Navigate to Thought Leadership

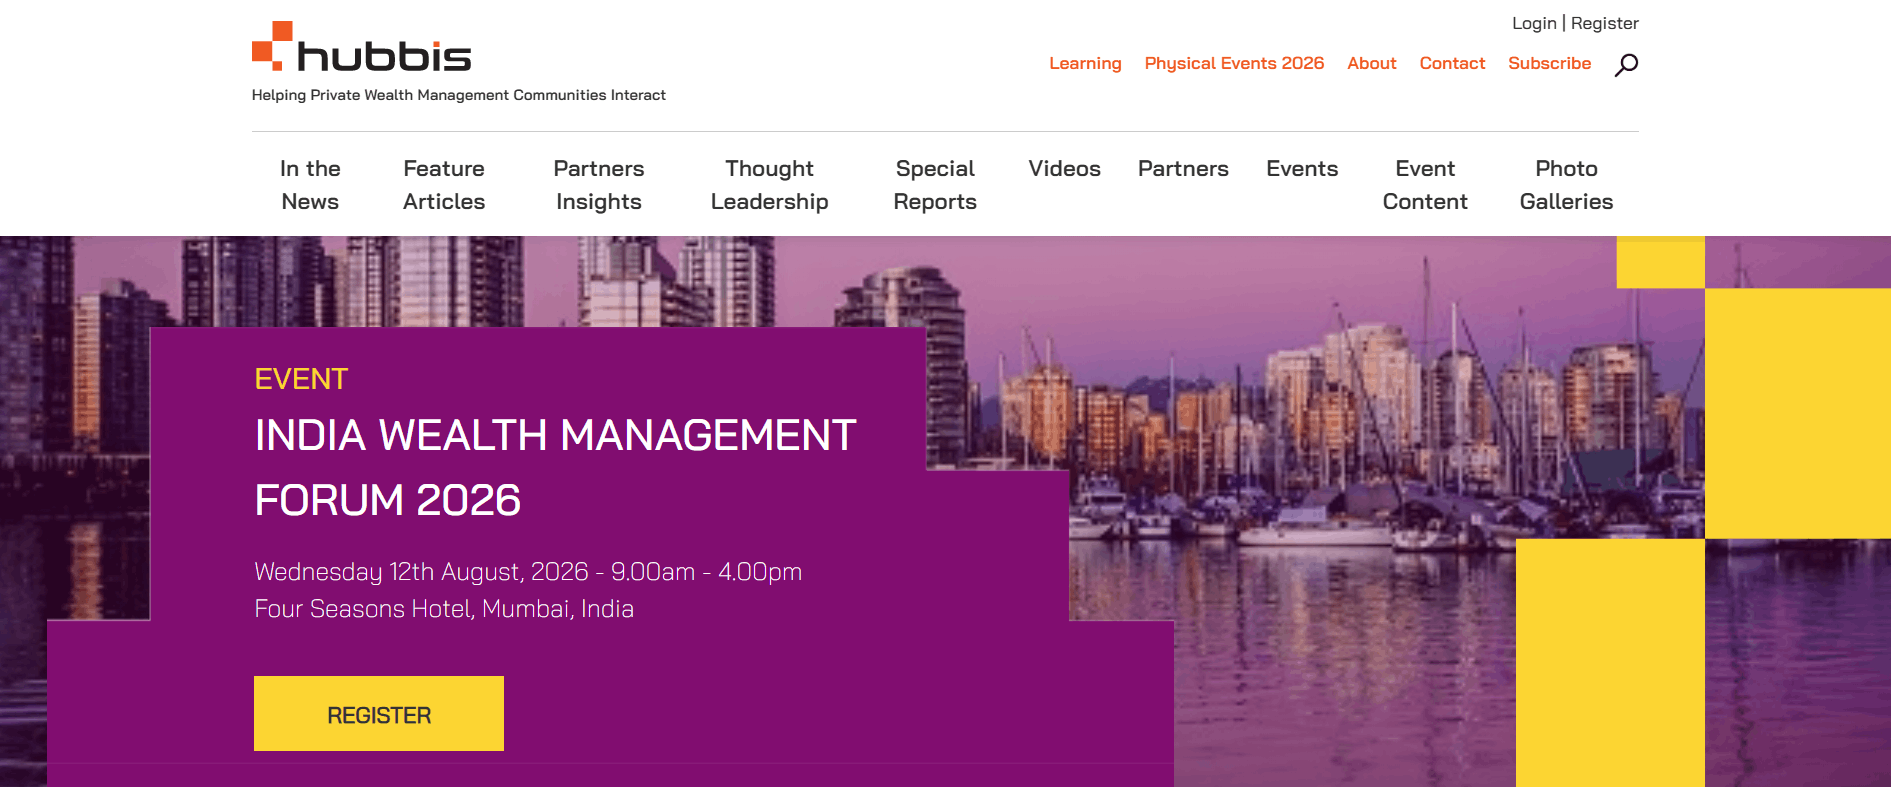[x=769, y=185]
